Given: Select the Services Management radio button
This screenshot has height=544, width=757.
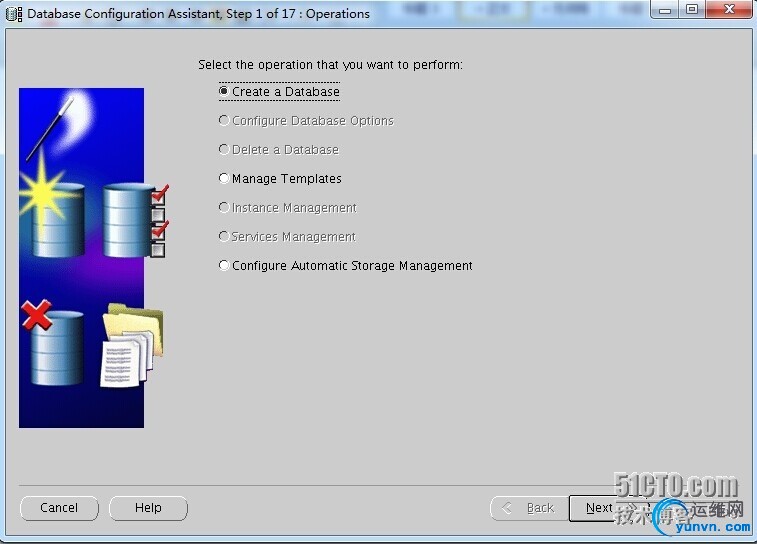Looking at the screenshot, I should [224, 237].
